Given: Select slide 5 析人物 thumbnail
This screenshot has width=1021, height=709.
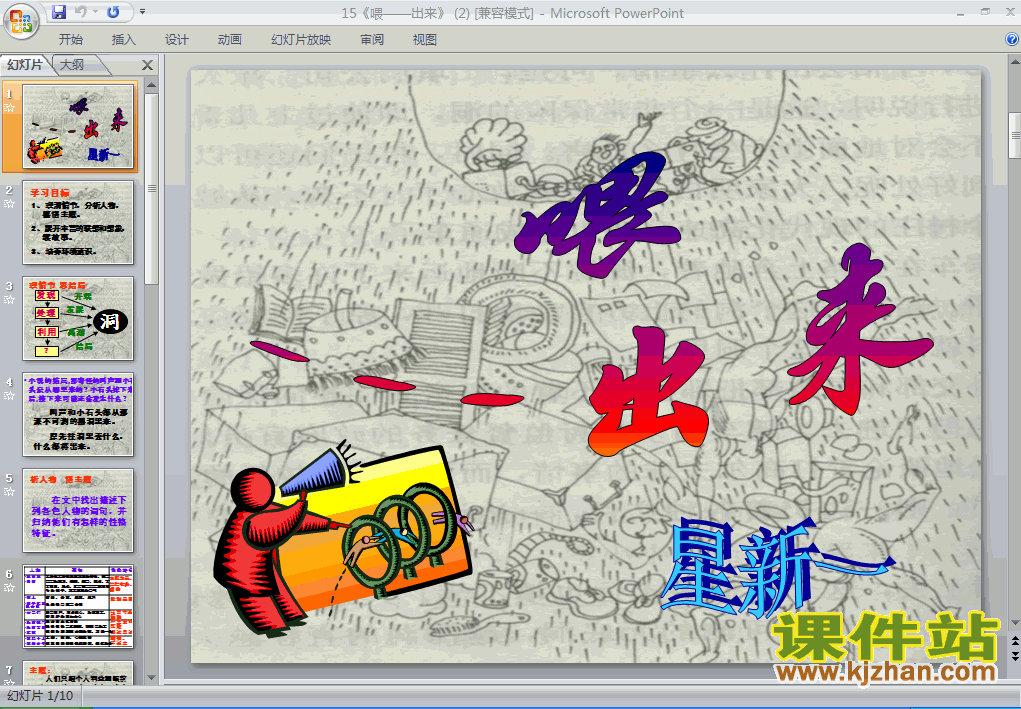Looking at the screenshot, I should (78, 510).
